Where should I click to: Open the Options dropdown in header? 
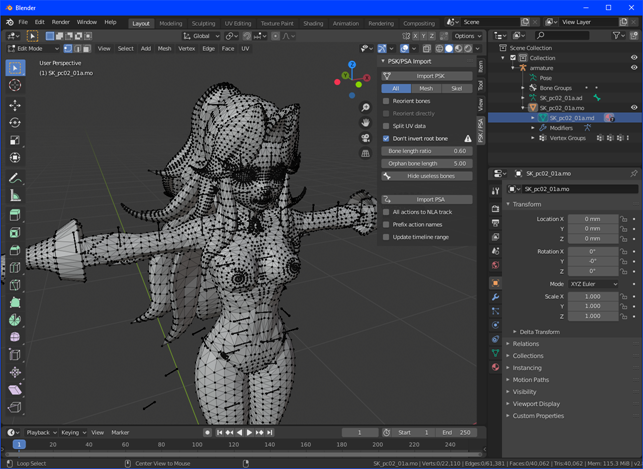click(467, 36)
